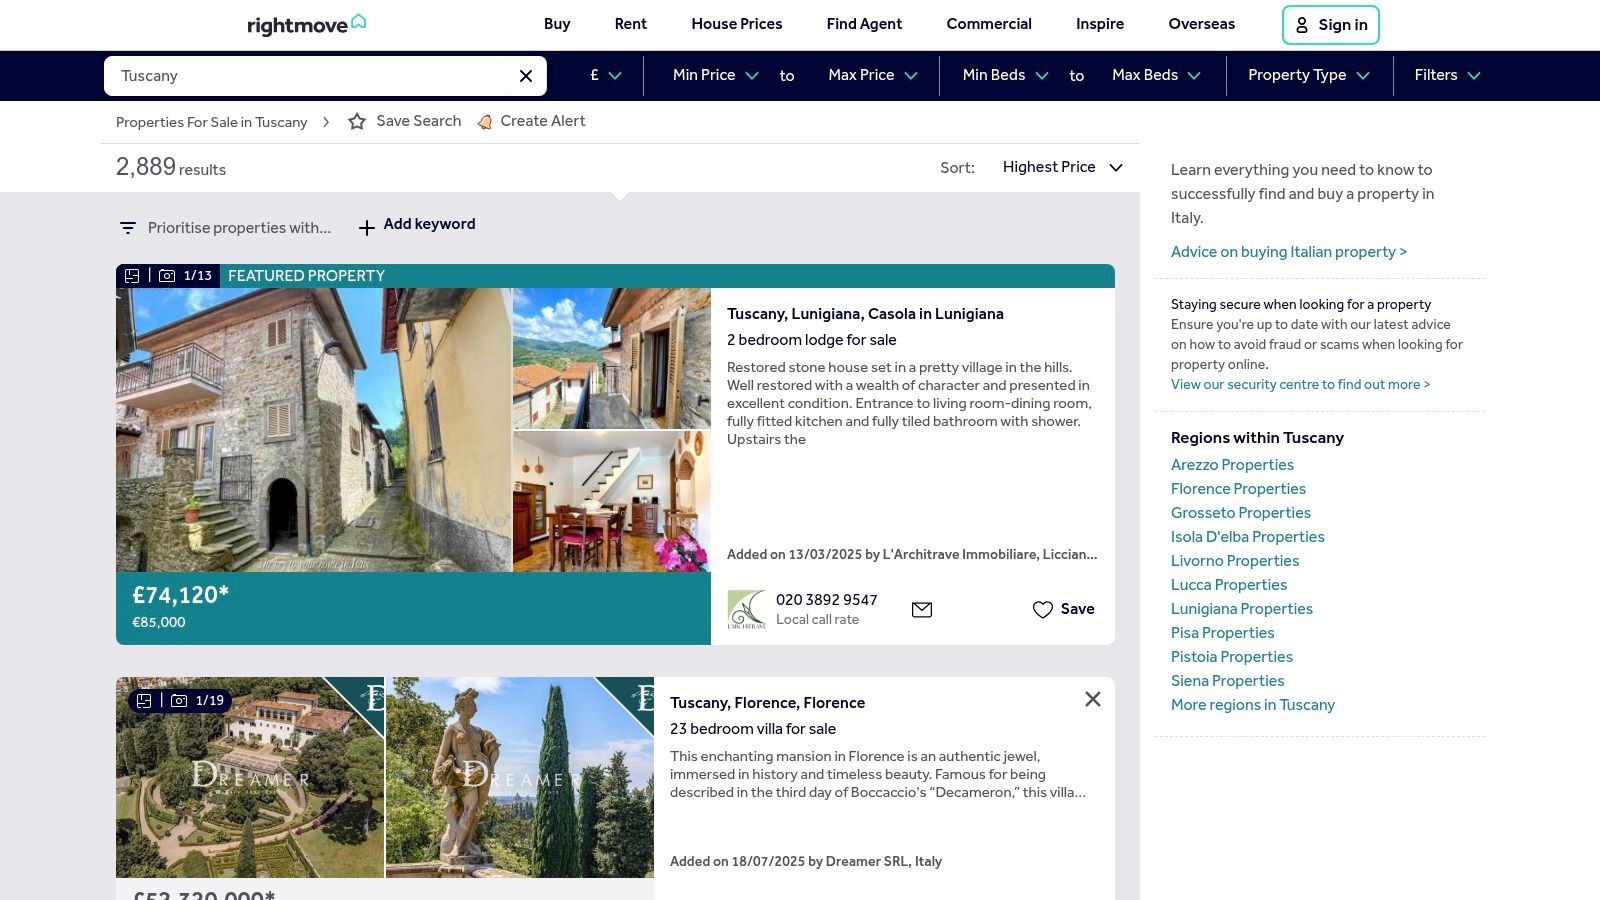The width and height of the screenshot is (1600, 900).
Task: Expand the Max Price dropdown
Action: click(x=873, y=75)
